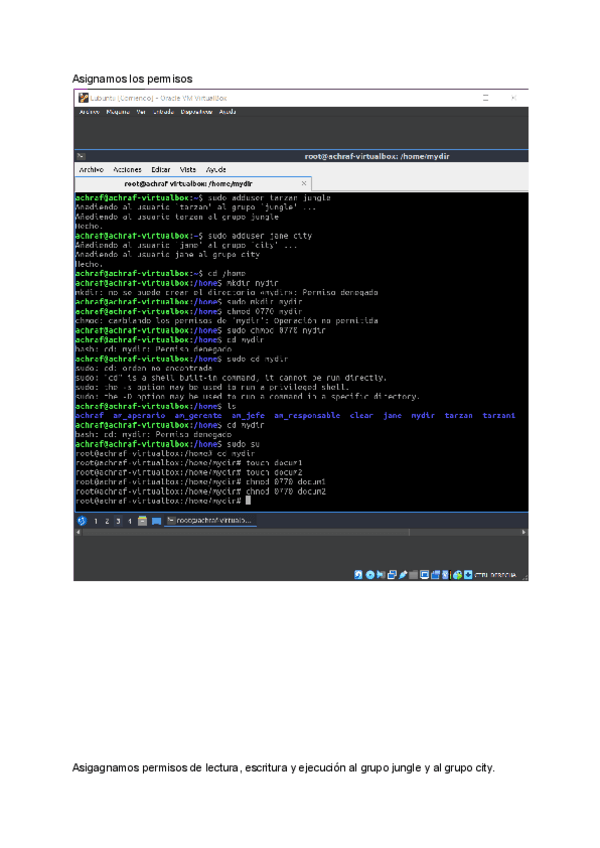
Task: Click the terminal window icon in title bar
Action: click(81, 156)
